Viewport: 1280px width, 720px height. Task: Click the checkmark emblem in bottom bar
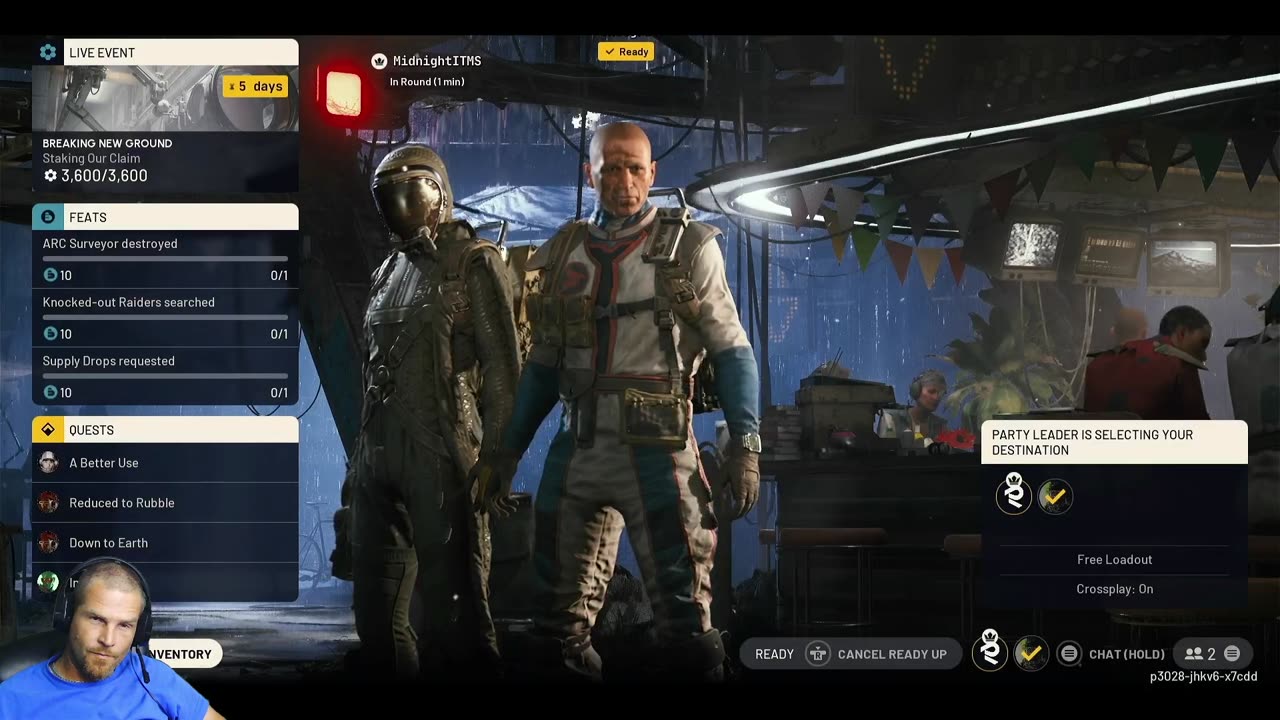[1031, 654]
